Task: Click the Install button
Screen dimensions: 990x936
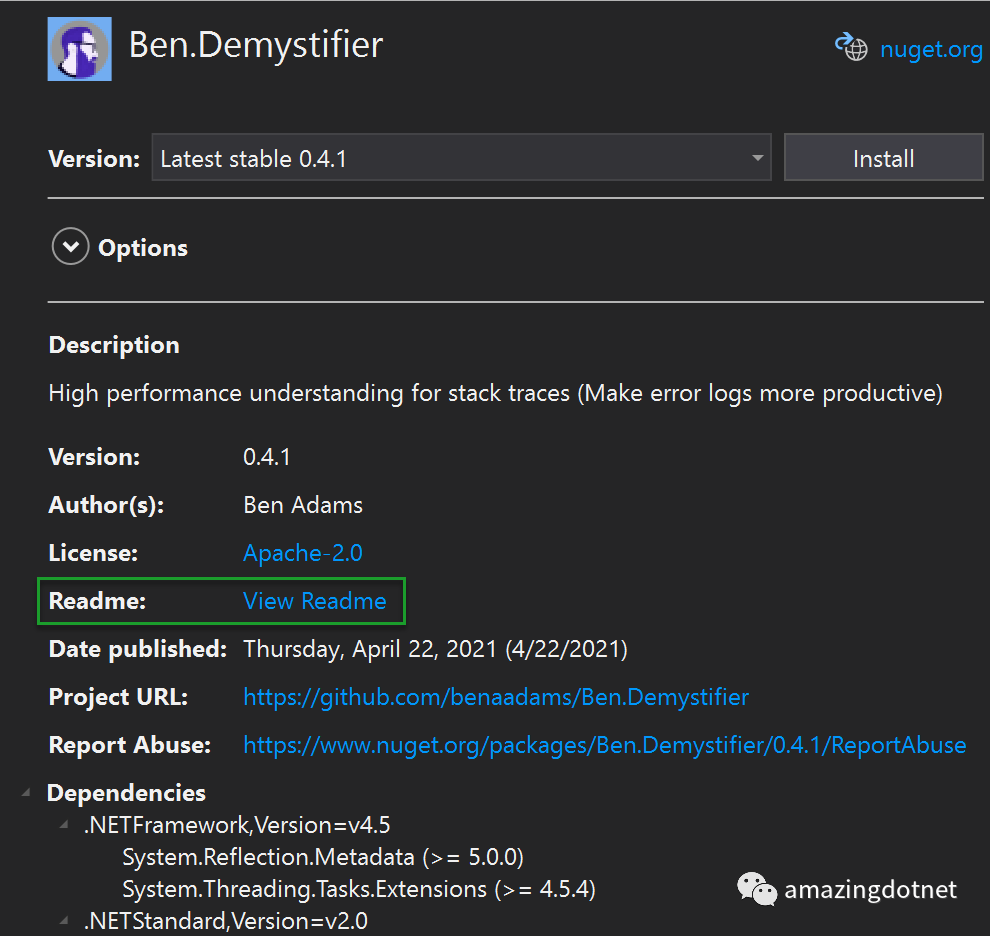Action: tap(883, 158)
